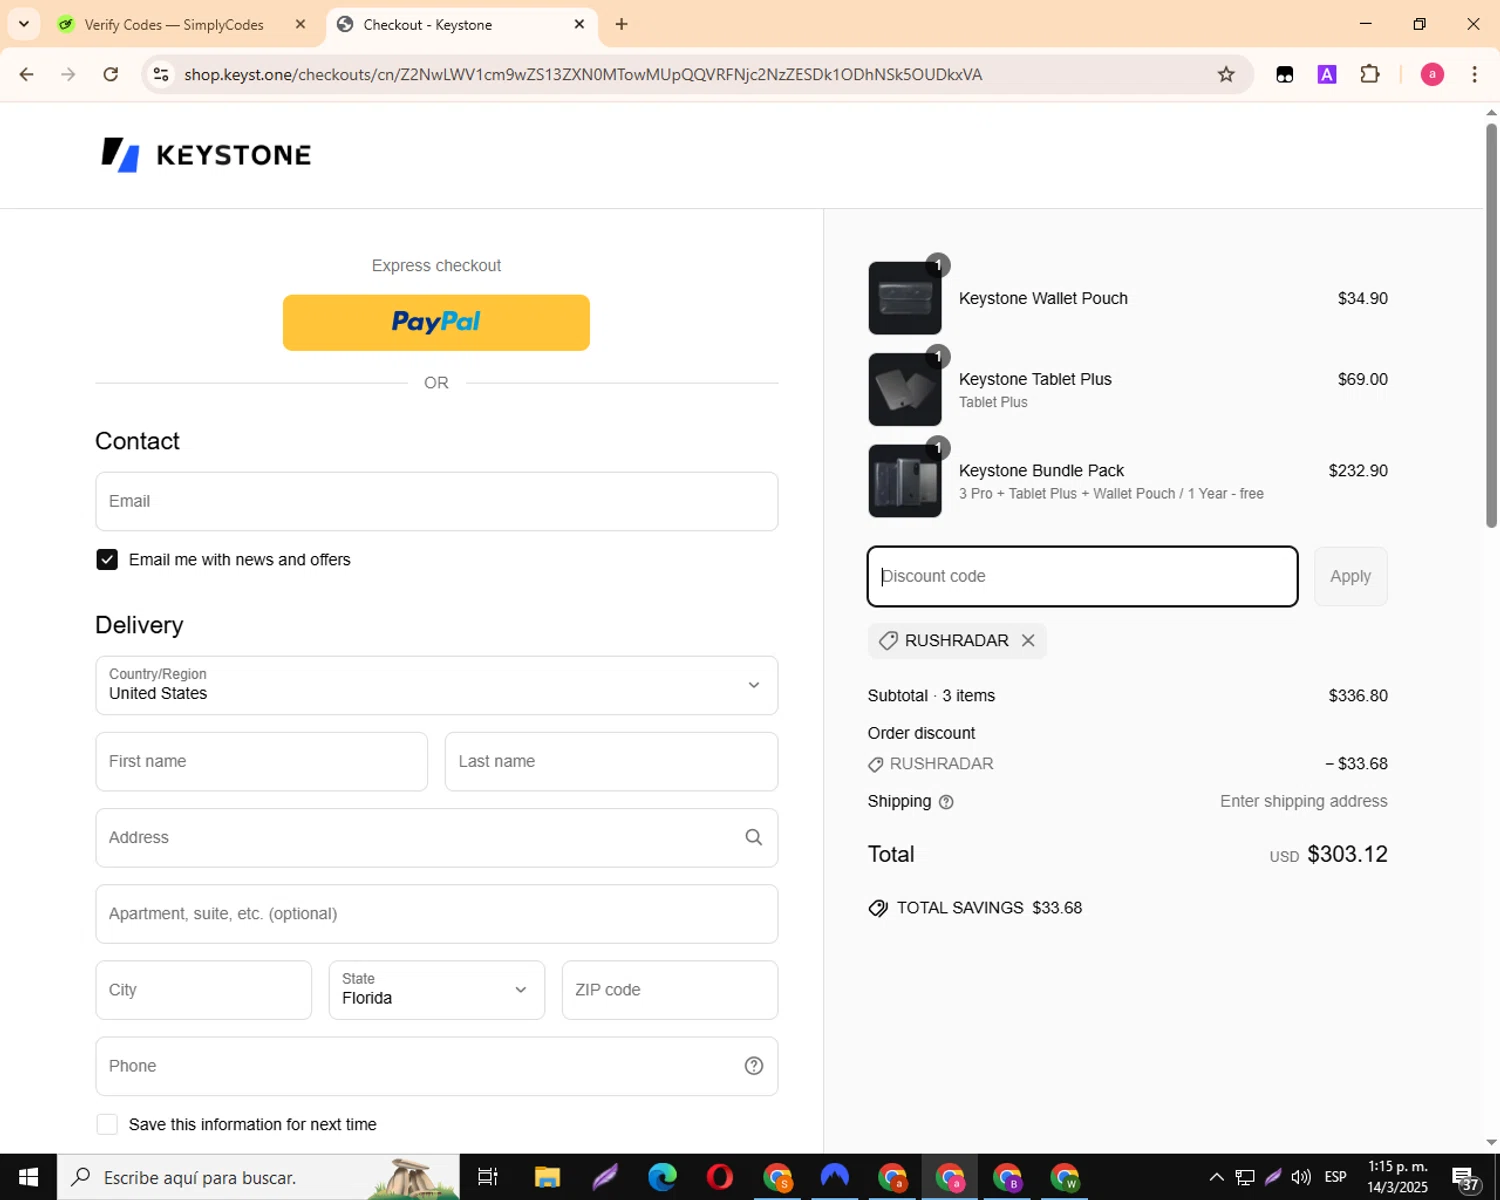Click the scrollbar down arrow
Image resolution: width=1500 pixels, height=1200 pixels.
point(1491,1142)
